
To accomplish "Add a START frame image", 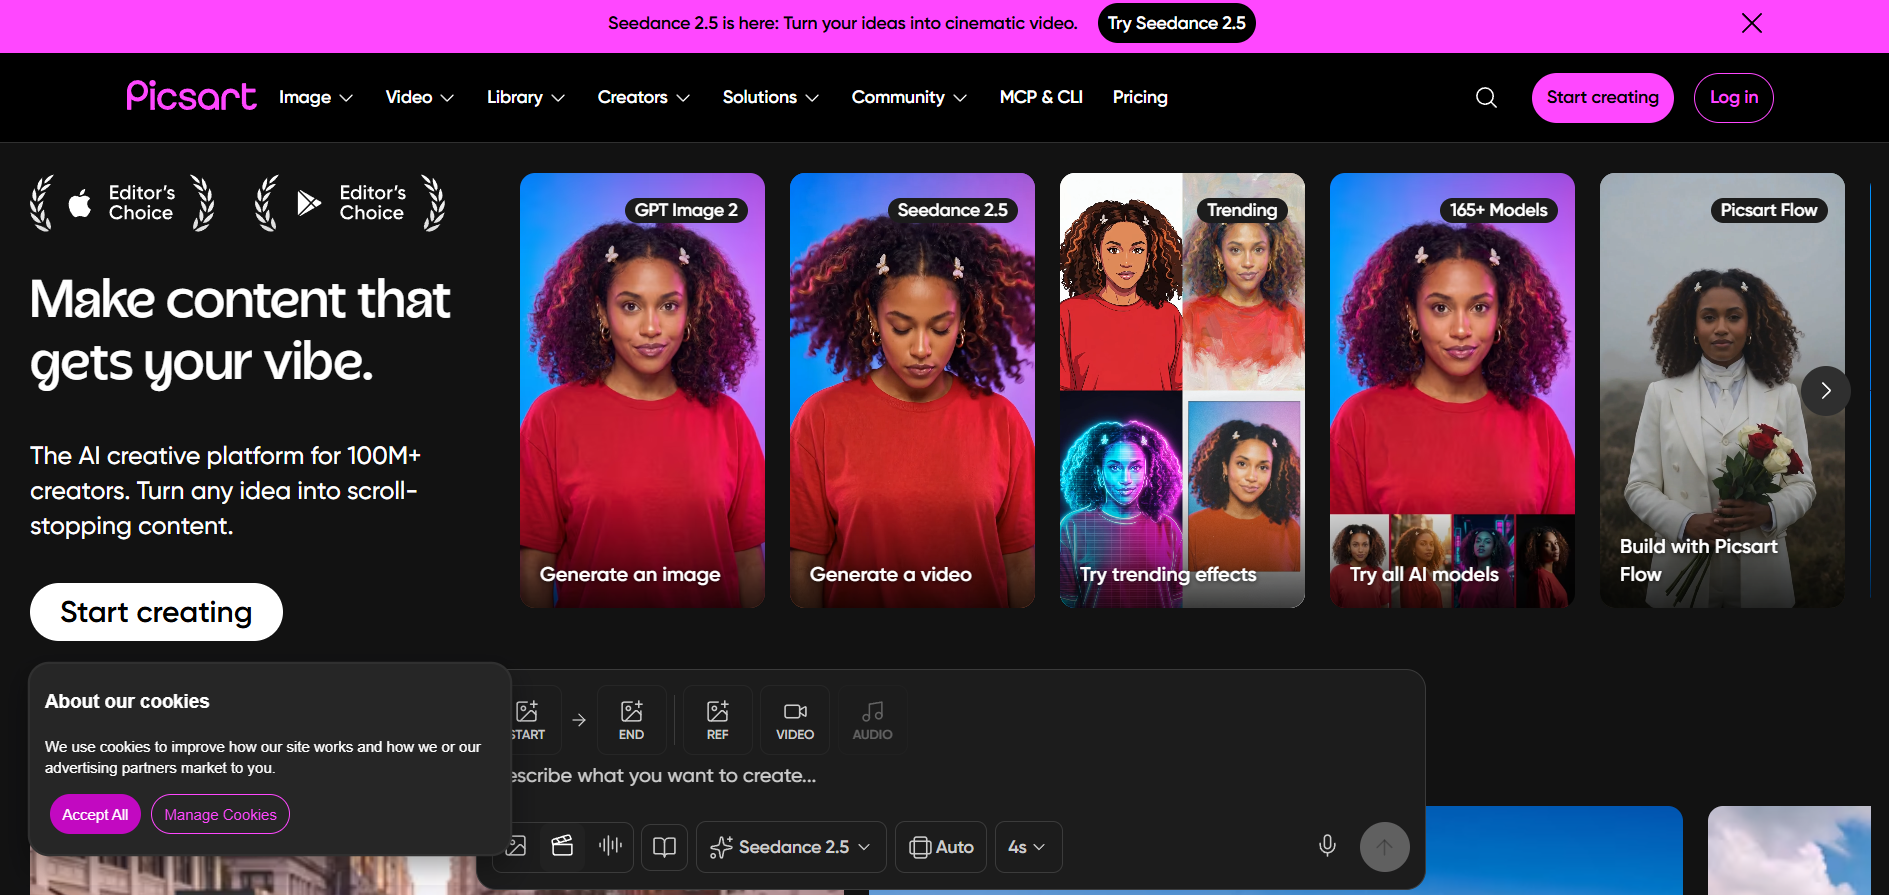I will [x=535, y=720].
